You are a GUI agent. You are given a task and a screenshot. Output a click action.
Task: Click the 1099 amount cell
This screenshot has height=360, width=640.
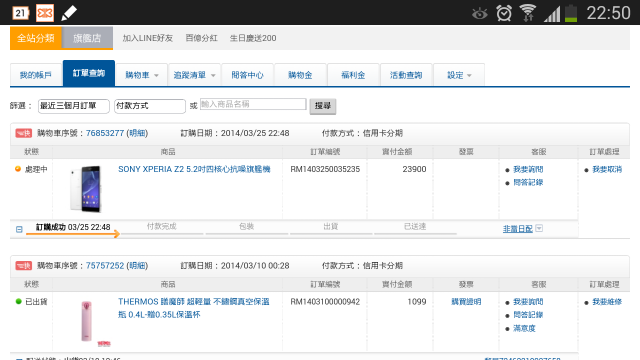[x=417, y=302]
